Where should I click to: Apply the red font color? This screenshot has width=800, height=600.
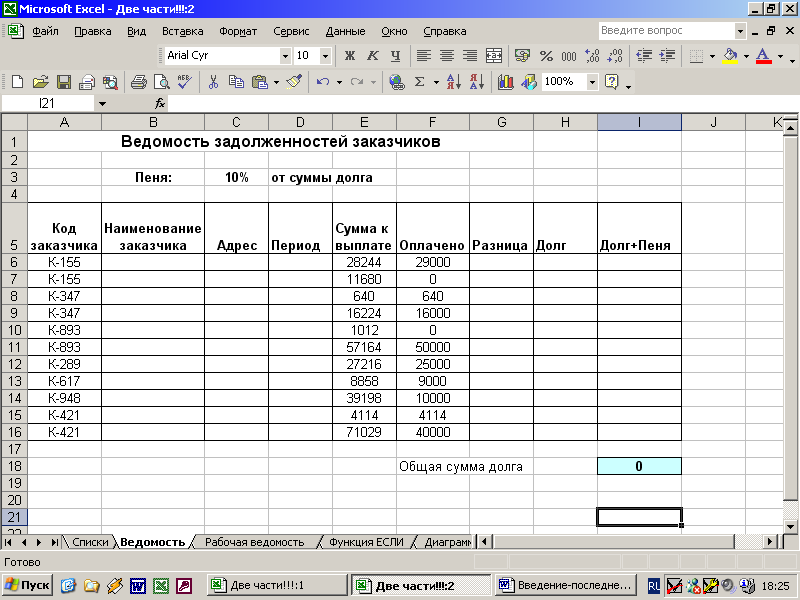tap(763, 55)
